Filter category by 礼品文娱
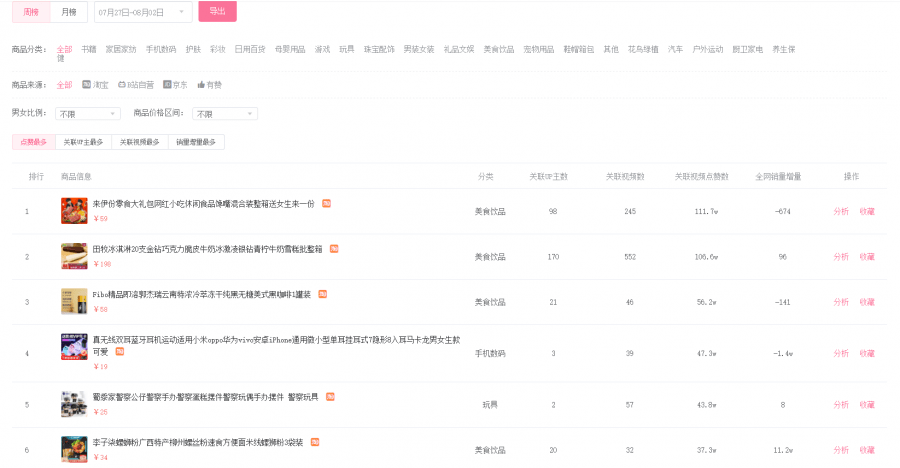Screen dimensions: 900x468 [x=459, y=49]
